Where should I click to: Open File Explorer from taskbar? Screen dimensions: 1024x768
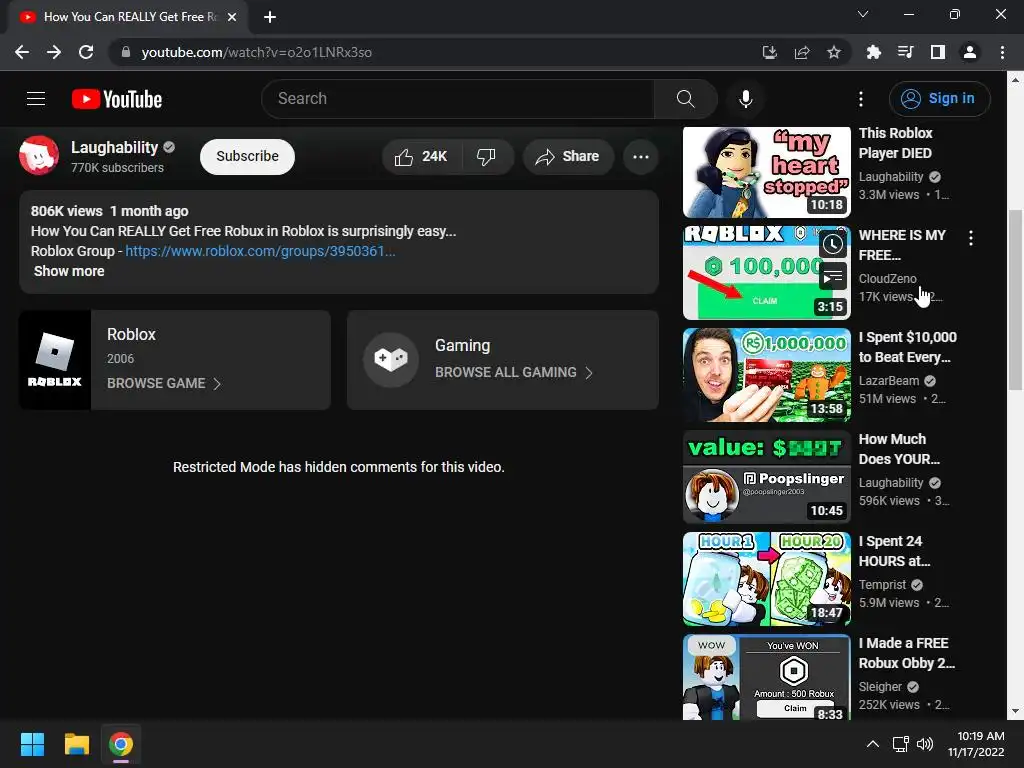(x=76, y=744)
